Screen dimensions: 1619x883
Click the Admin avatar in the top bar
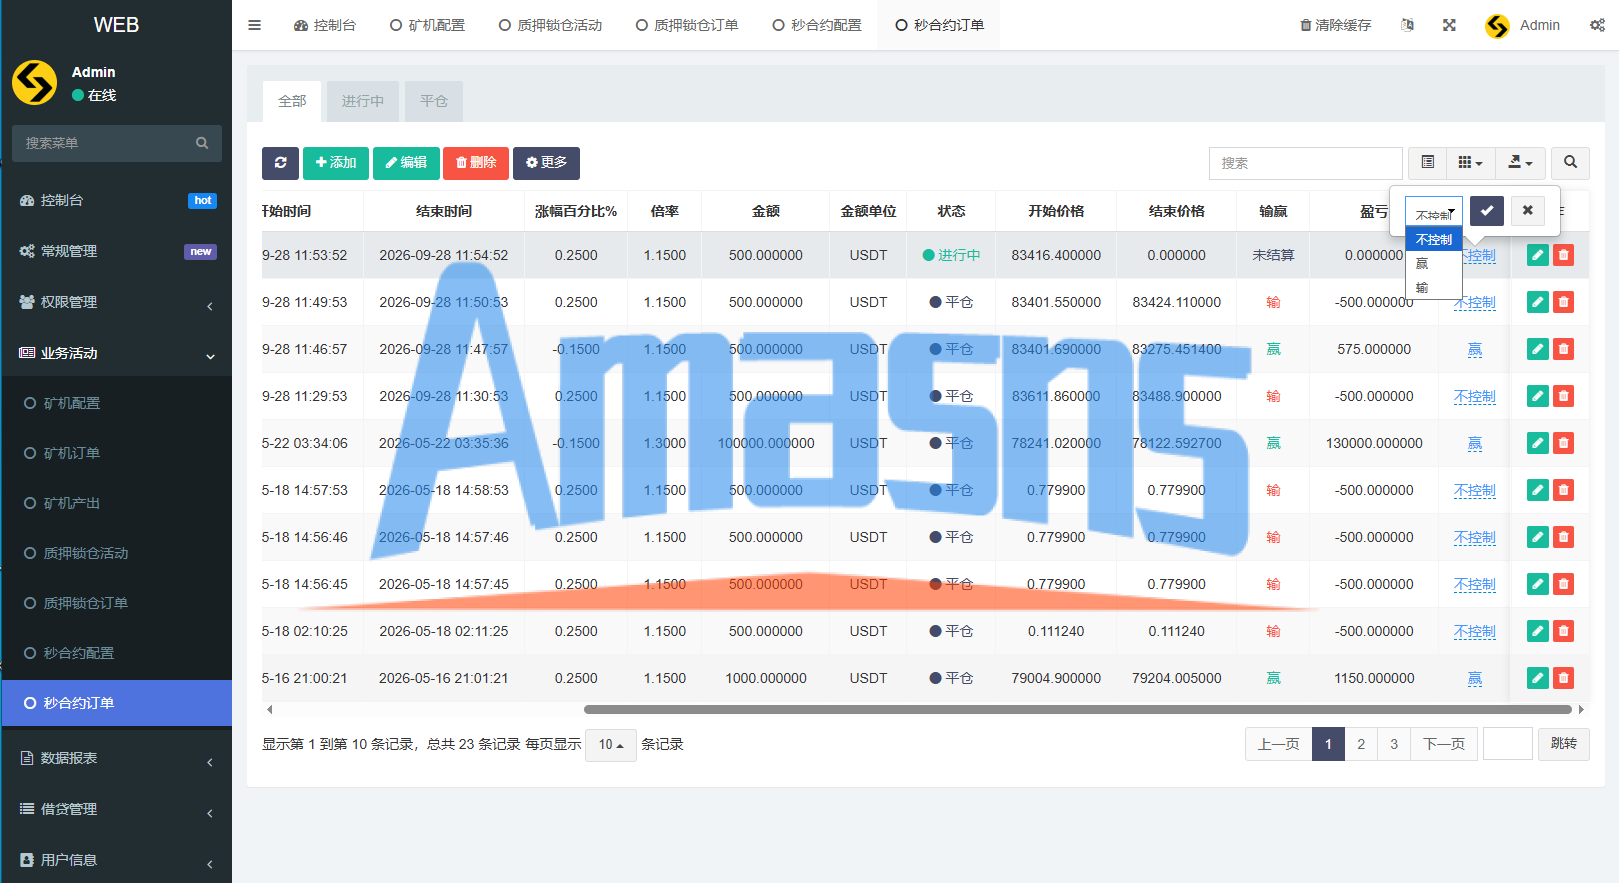coord(1497,26)
